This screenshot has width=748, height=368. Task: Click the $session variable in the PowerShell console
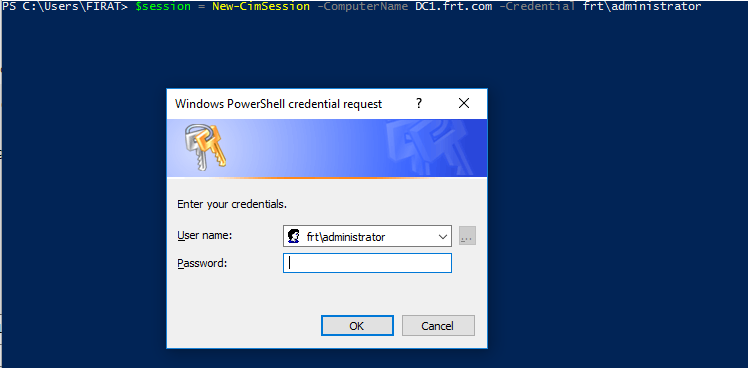pyautogui.click(x=163, y=7)
